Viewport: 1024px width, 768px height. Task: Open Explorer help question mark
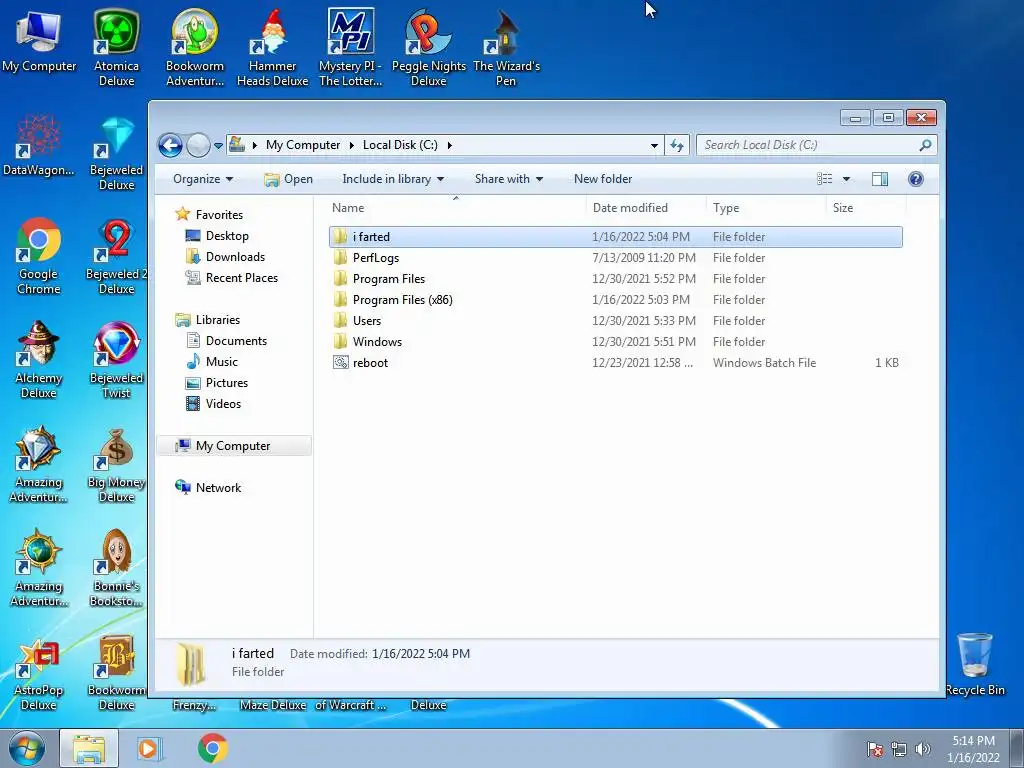pyautogui.click(x=916, y=179)
